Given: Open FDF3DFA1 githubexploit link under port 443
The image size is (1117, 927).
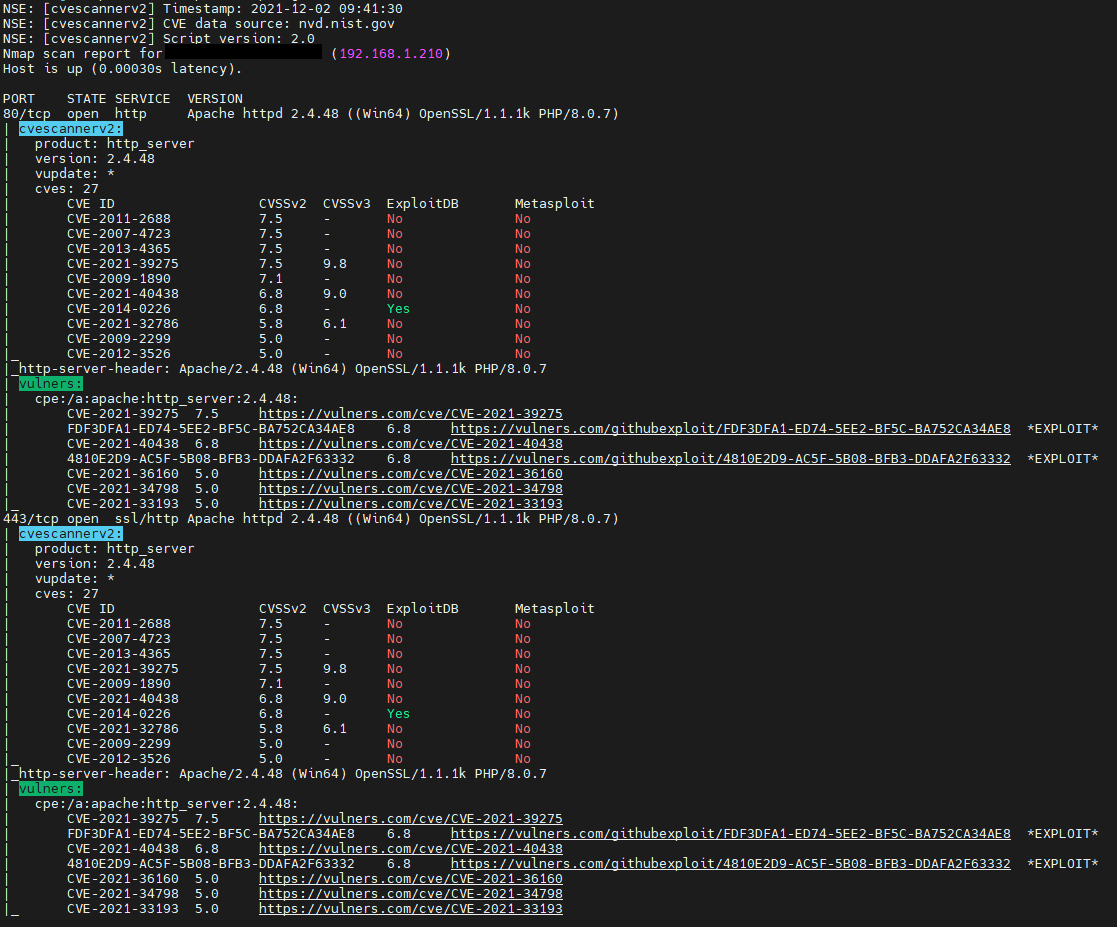Looking at the screenshot, I should point(730,834).
